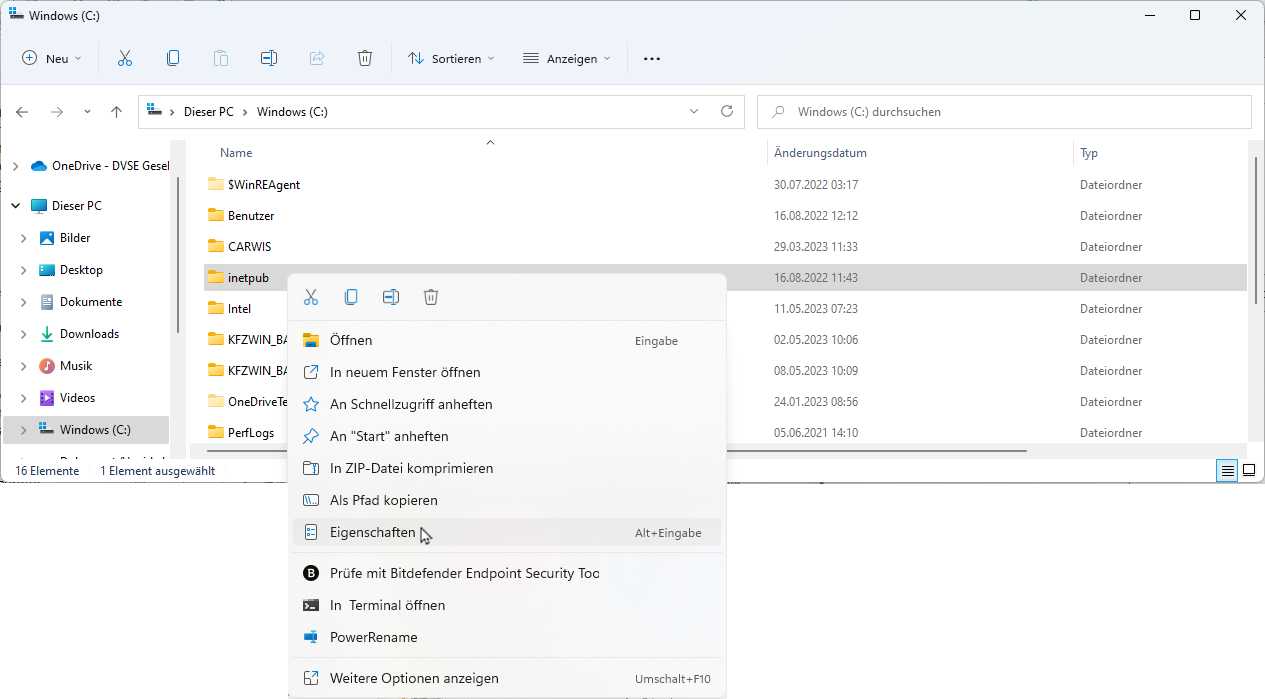Switch to details view icon in status bar
Screen dimensions: 1265x699
pyautogui.click(x=1227, y=470)
